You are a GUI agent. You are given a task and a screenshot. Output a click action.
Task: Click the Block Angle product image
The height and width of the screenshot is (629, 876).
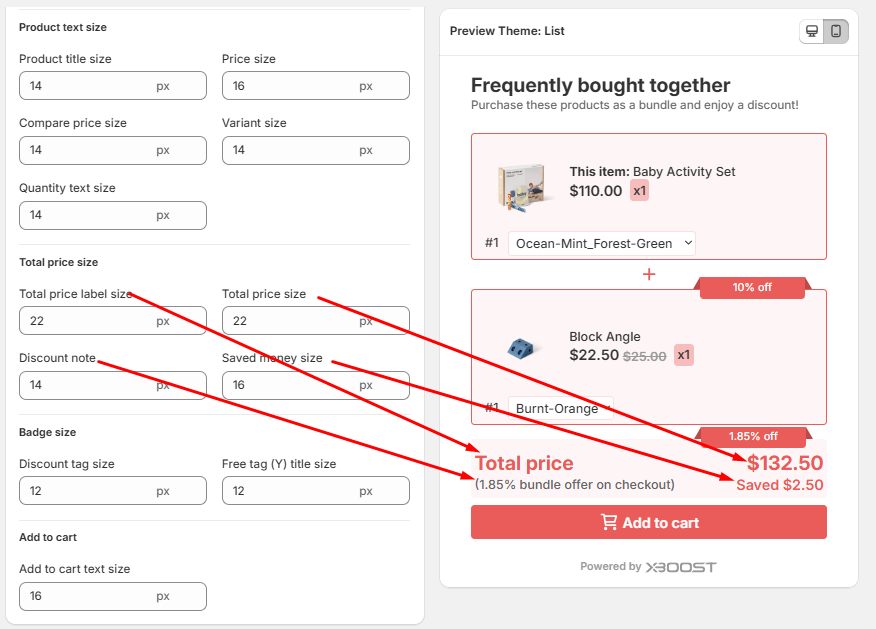[520, 348]
